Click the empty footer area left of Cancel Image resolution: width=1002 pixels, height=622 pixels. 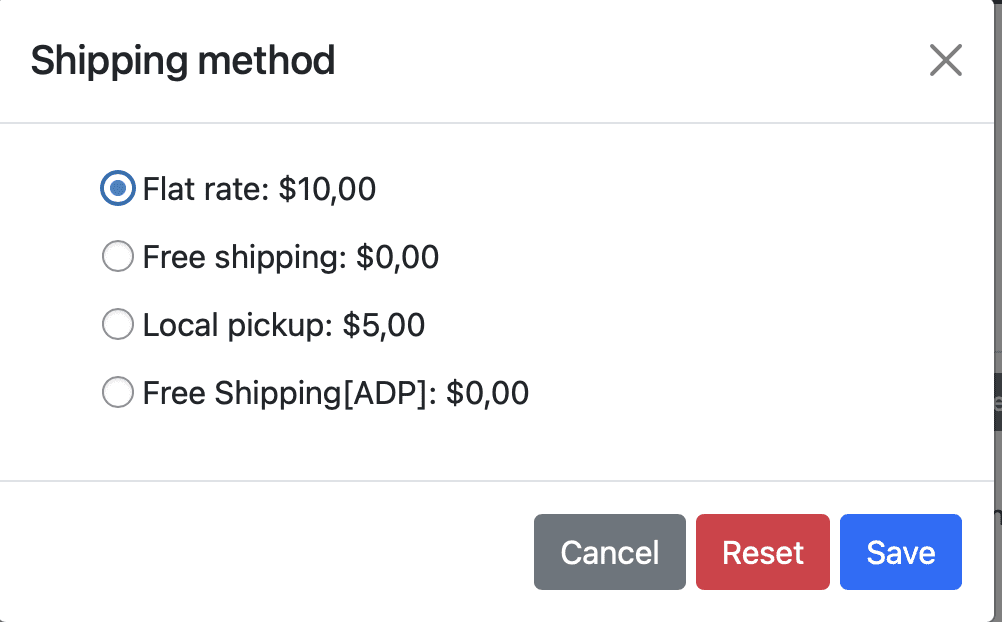pos(270,552)
